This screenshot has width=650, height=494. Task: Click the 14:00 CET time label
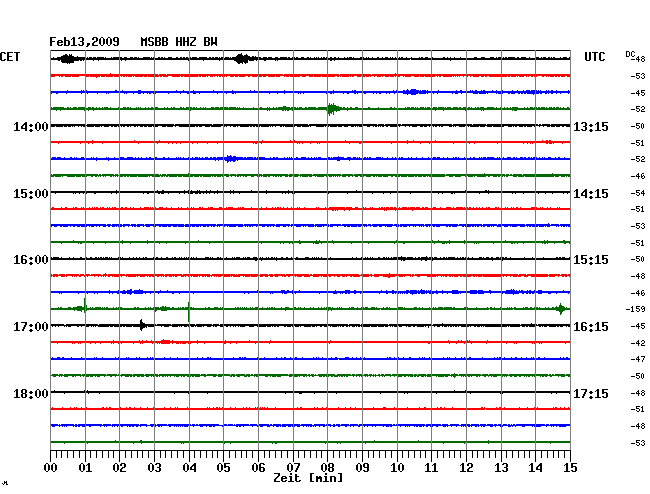point(31,127)
